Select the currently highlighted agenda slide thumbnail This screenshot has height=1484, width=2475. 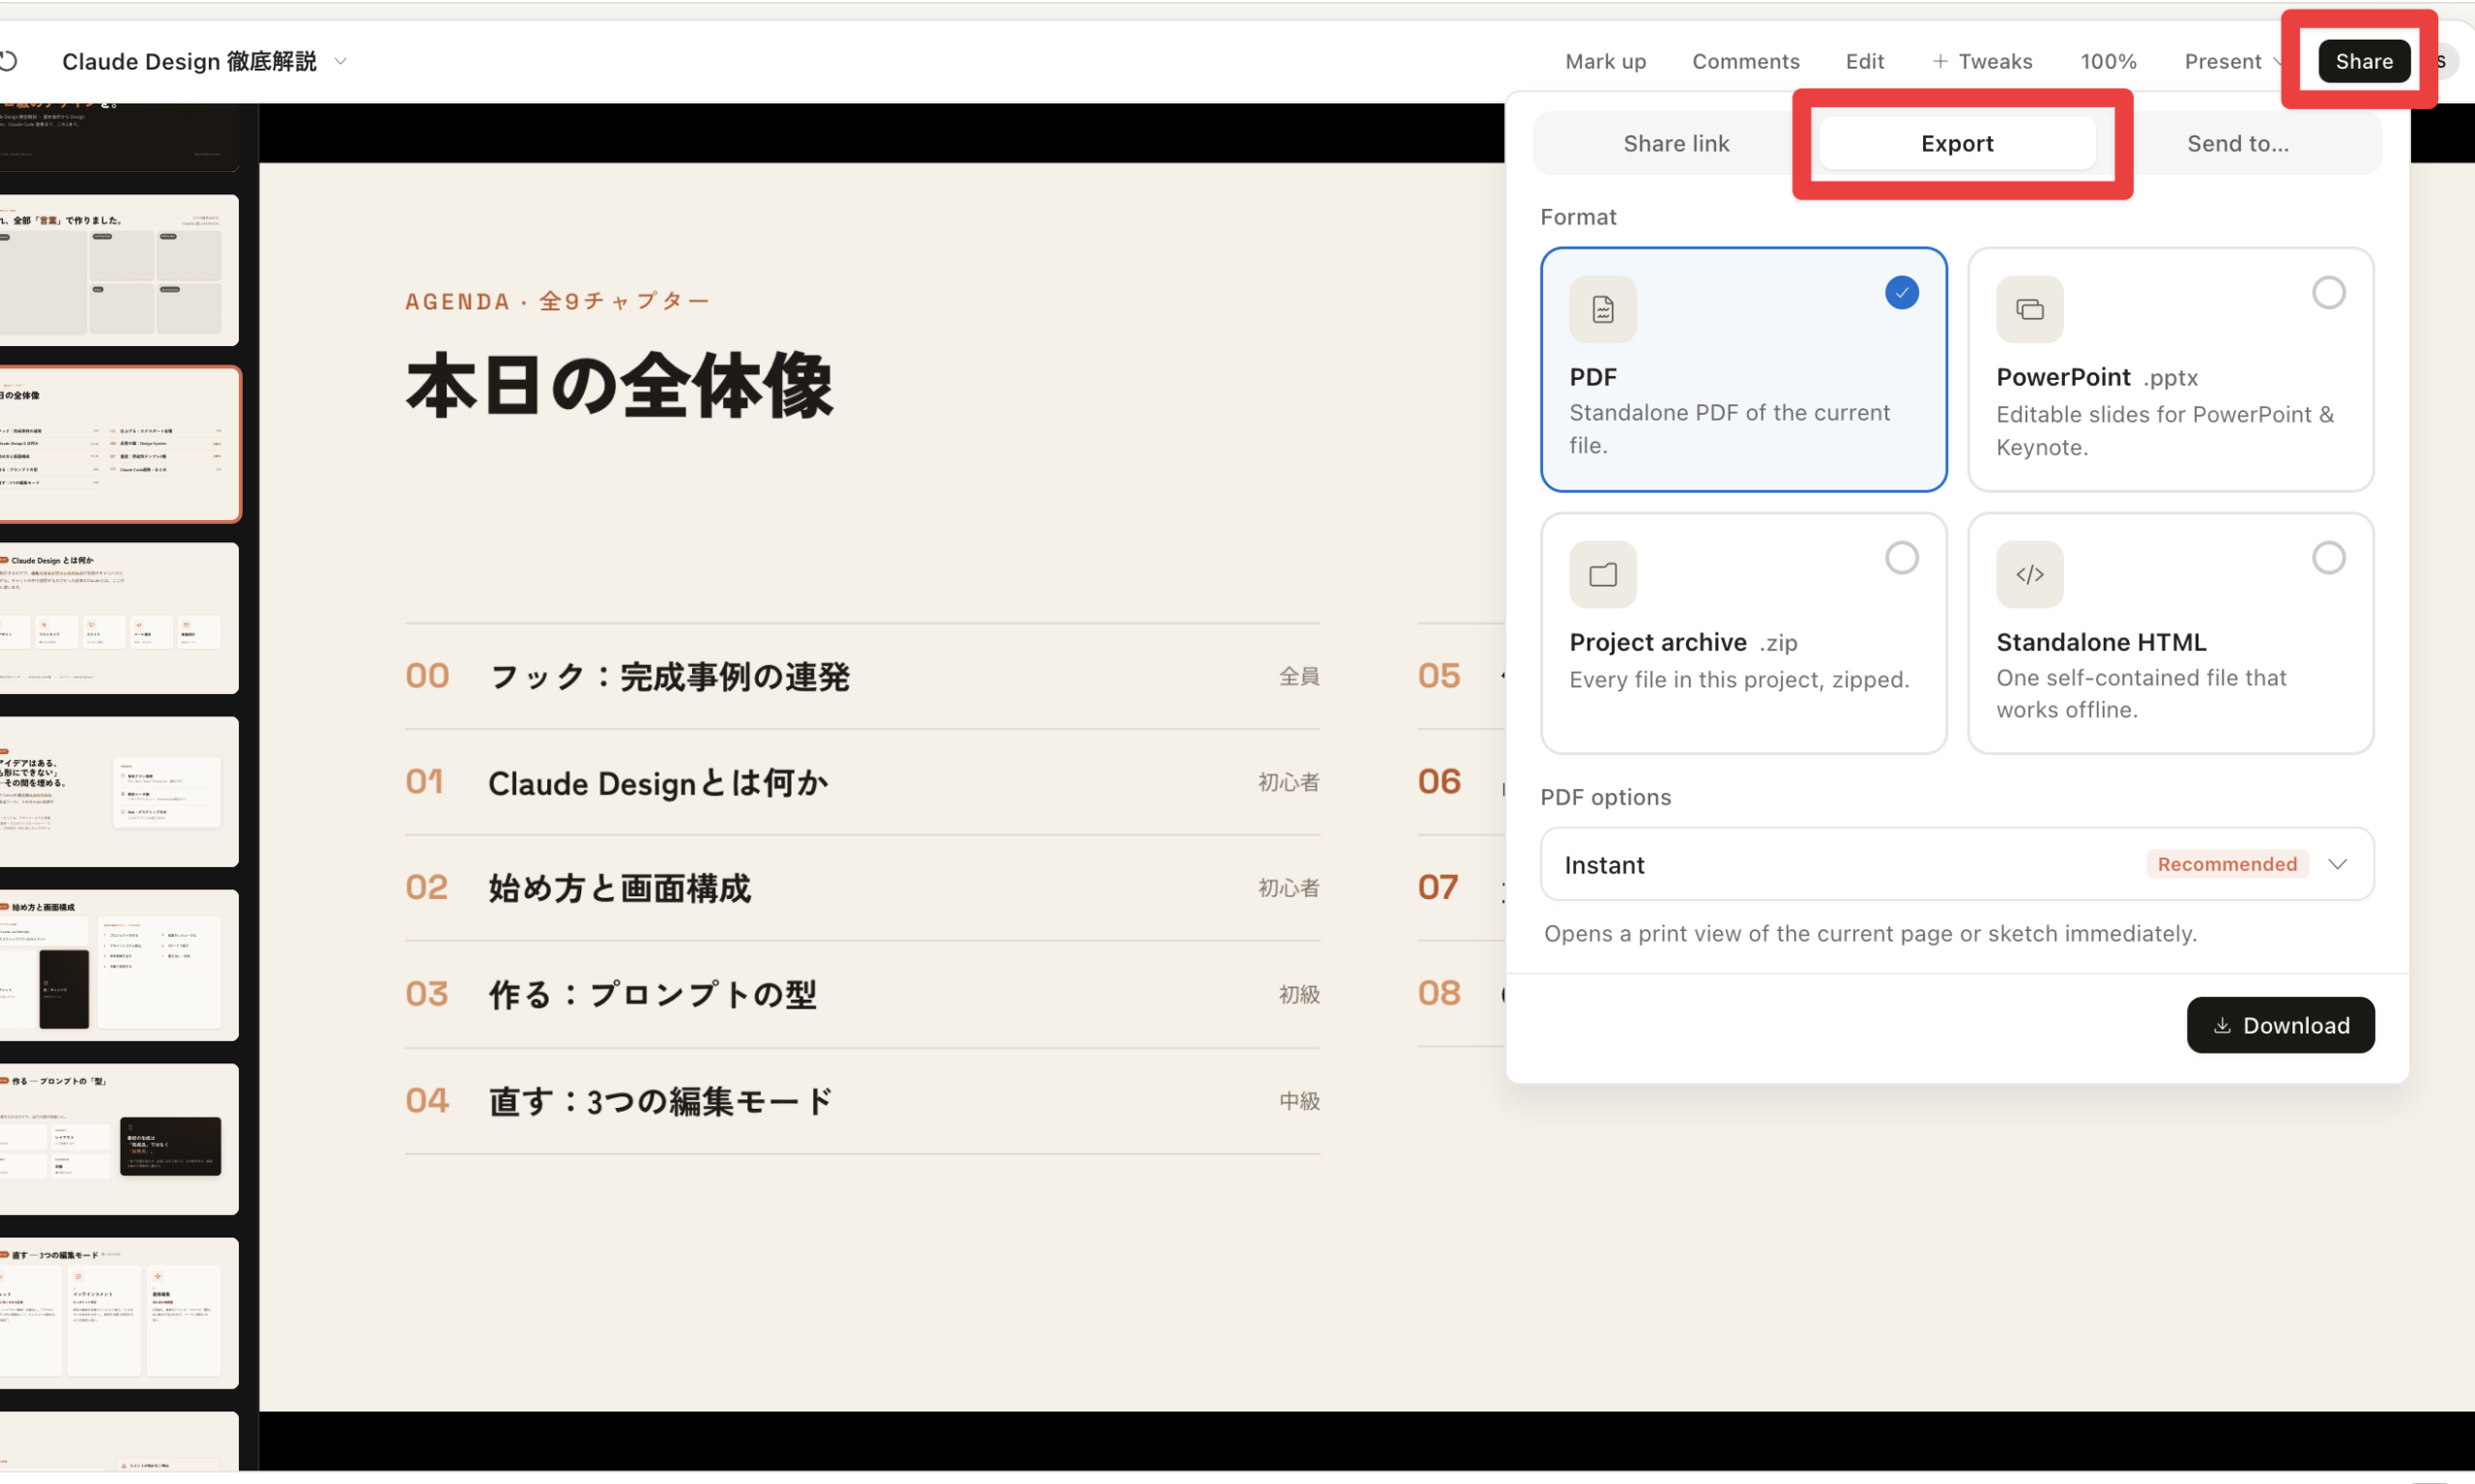click(119, 444)
